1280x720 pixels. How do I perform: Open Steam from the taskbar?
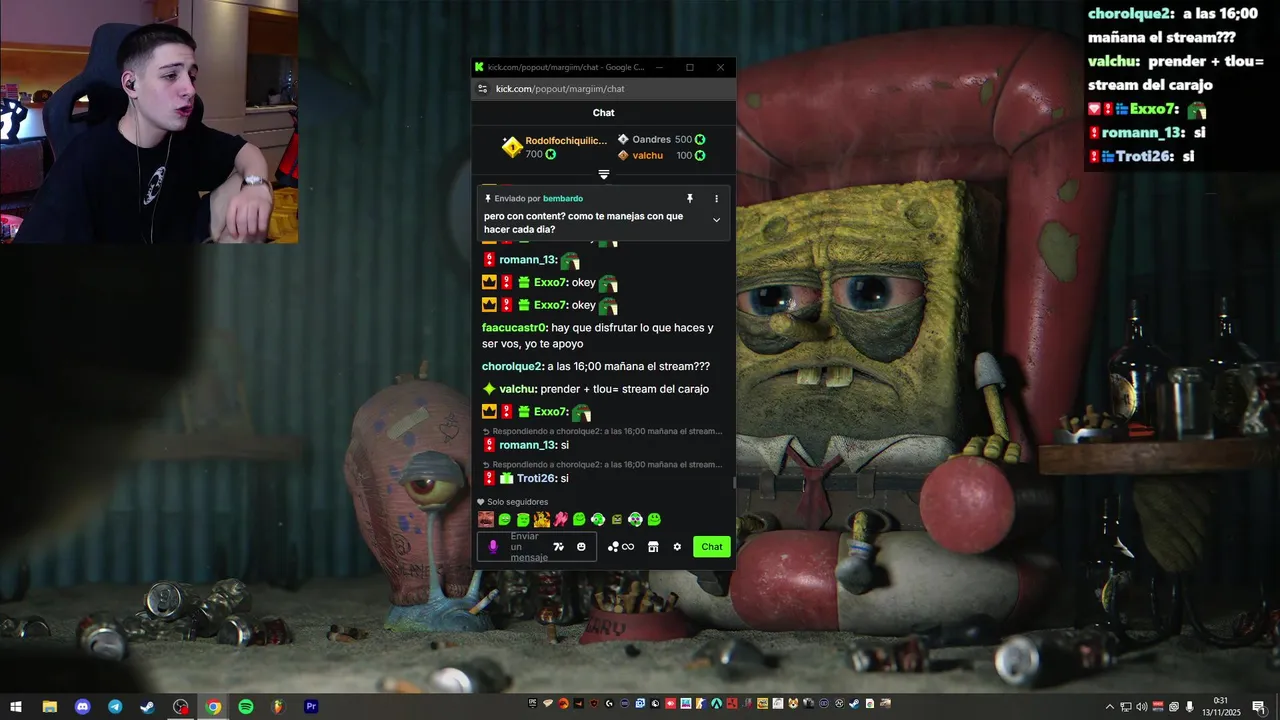coord(147,706)
